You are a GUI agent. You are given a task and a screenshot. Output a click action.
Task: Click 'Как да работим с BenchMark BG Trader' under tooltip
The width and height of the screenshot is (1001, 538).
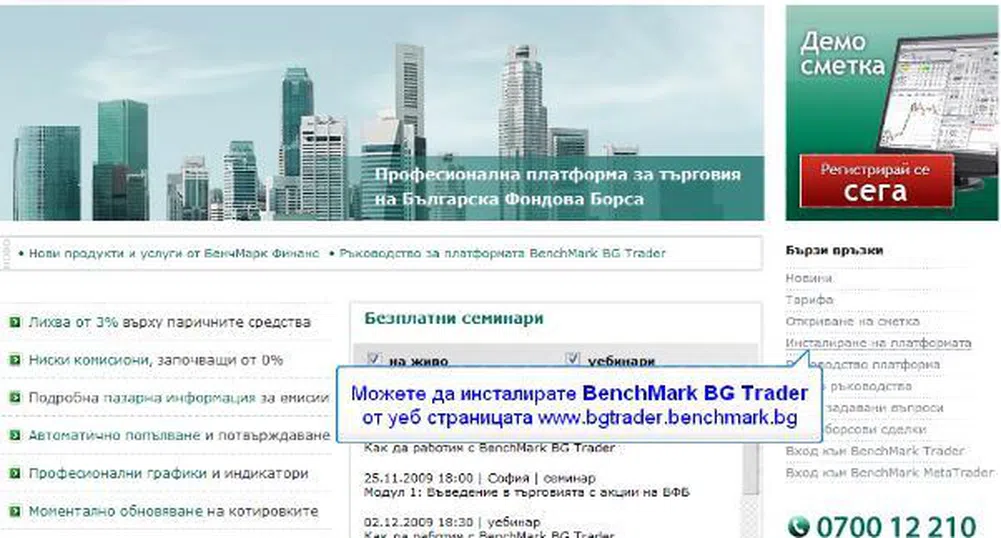point(489,448)
